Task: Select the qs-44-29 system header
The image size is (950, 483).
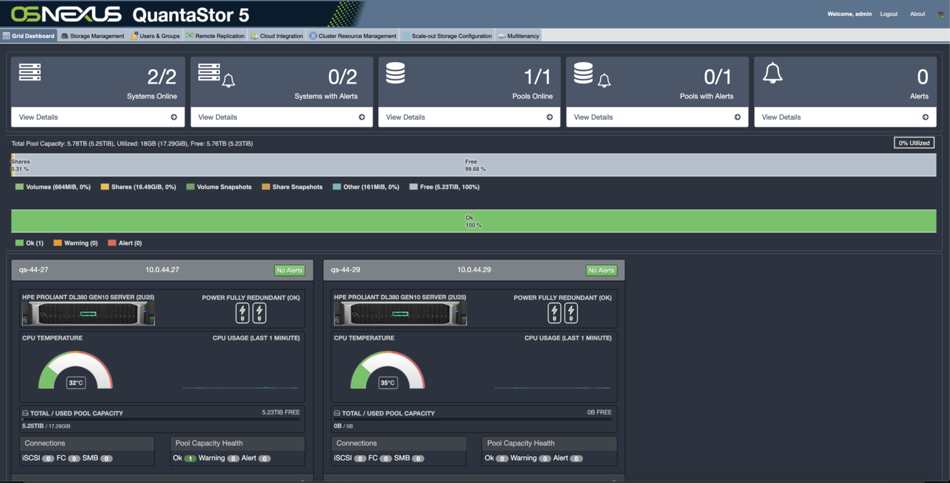Action: point(474,270)
